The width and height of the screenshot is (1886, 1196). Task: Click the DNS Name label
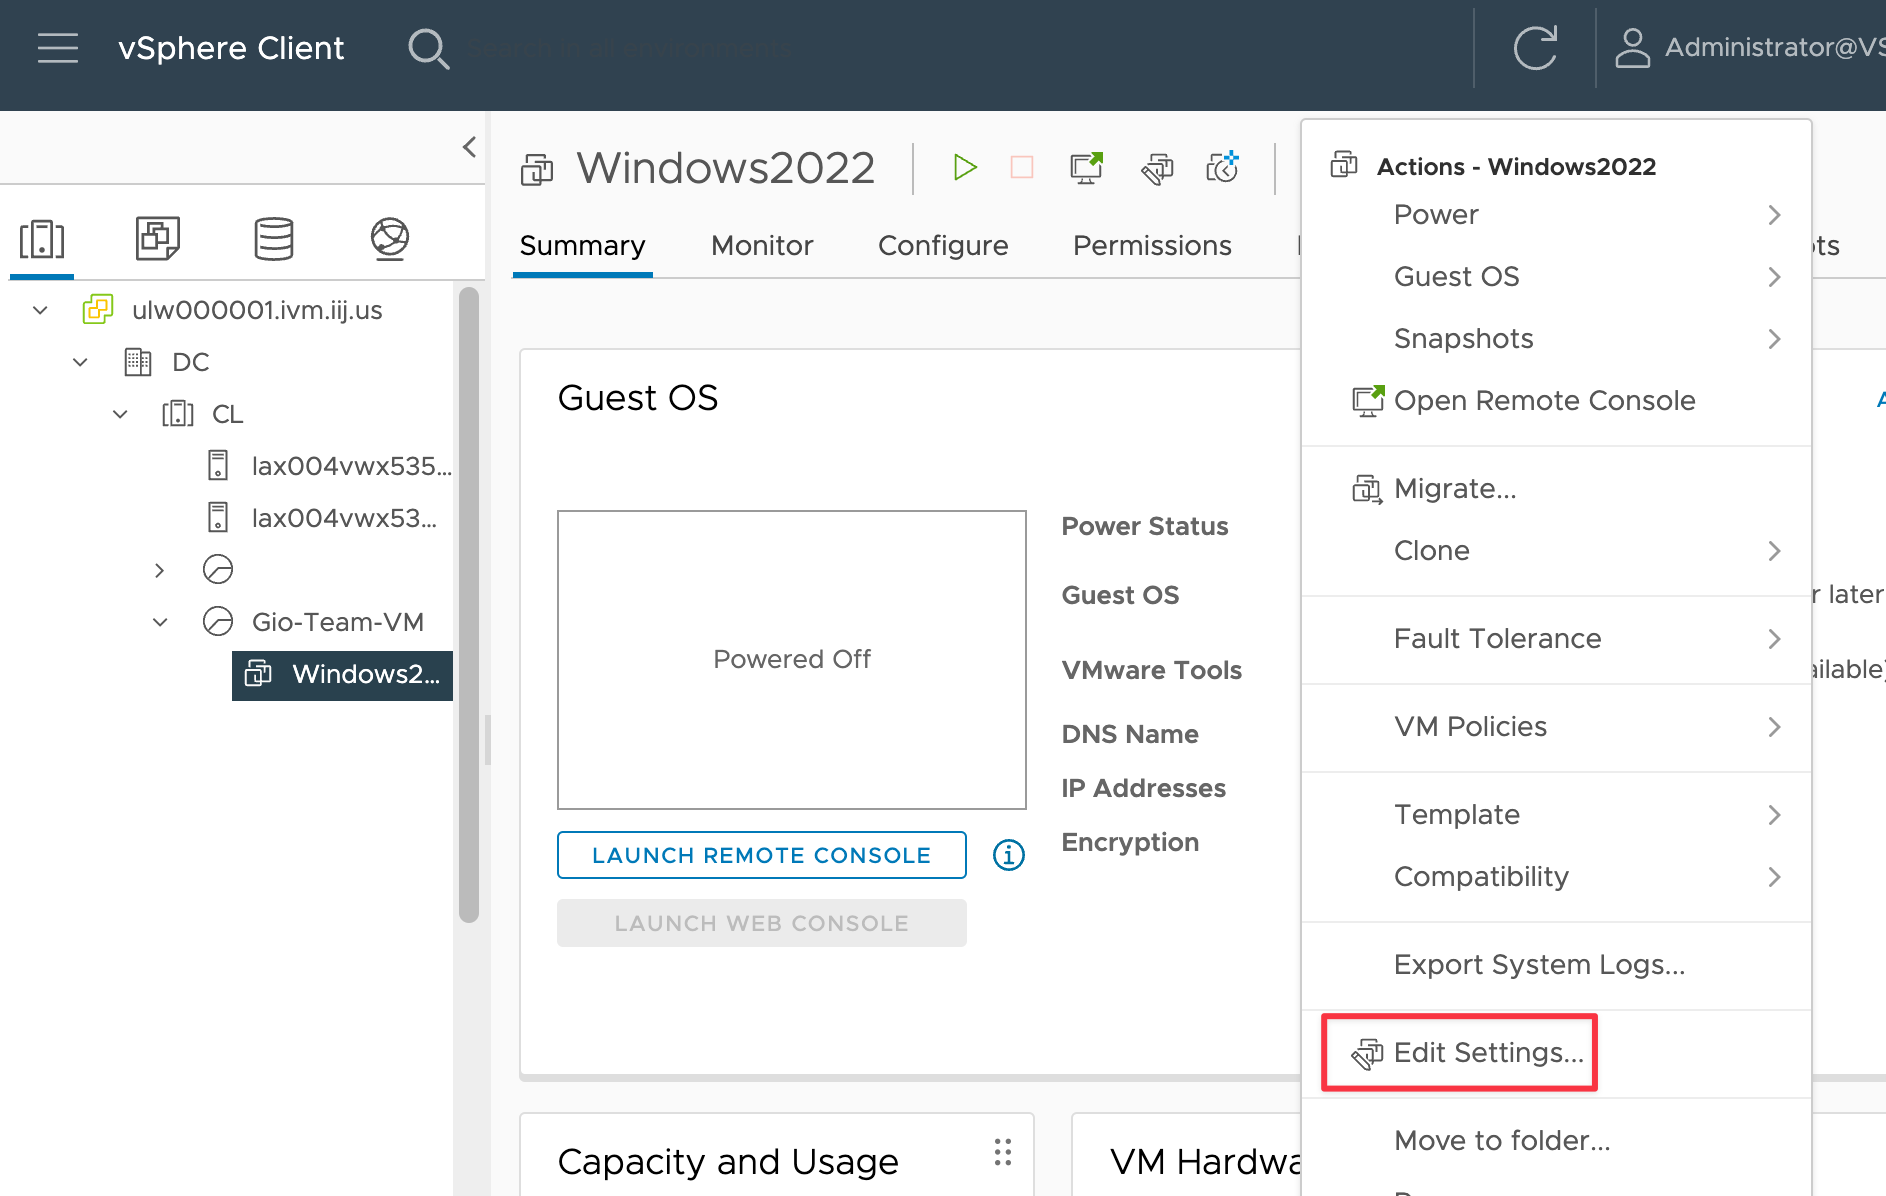coord(1130,735)
